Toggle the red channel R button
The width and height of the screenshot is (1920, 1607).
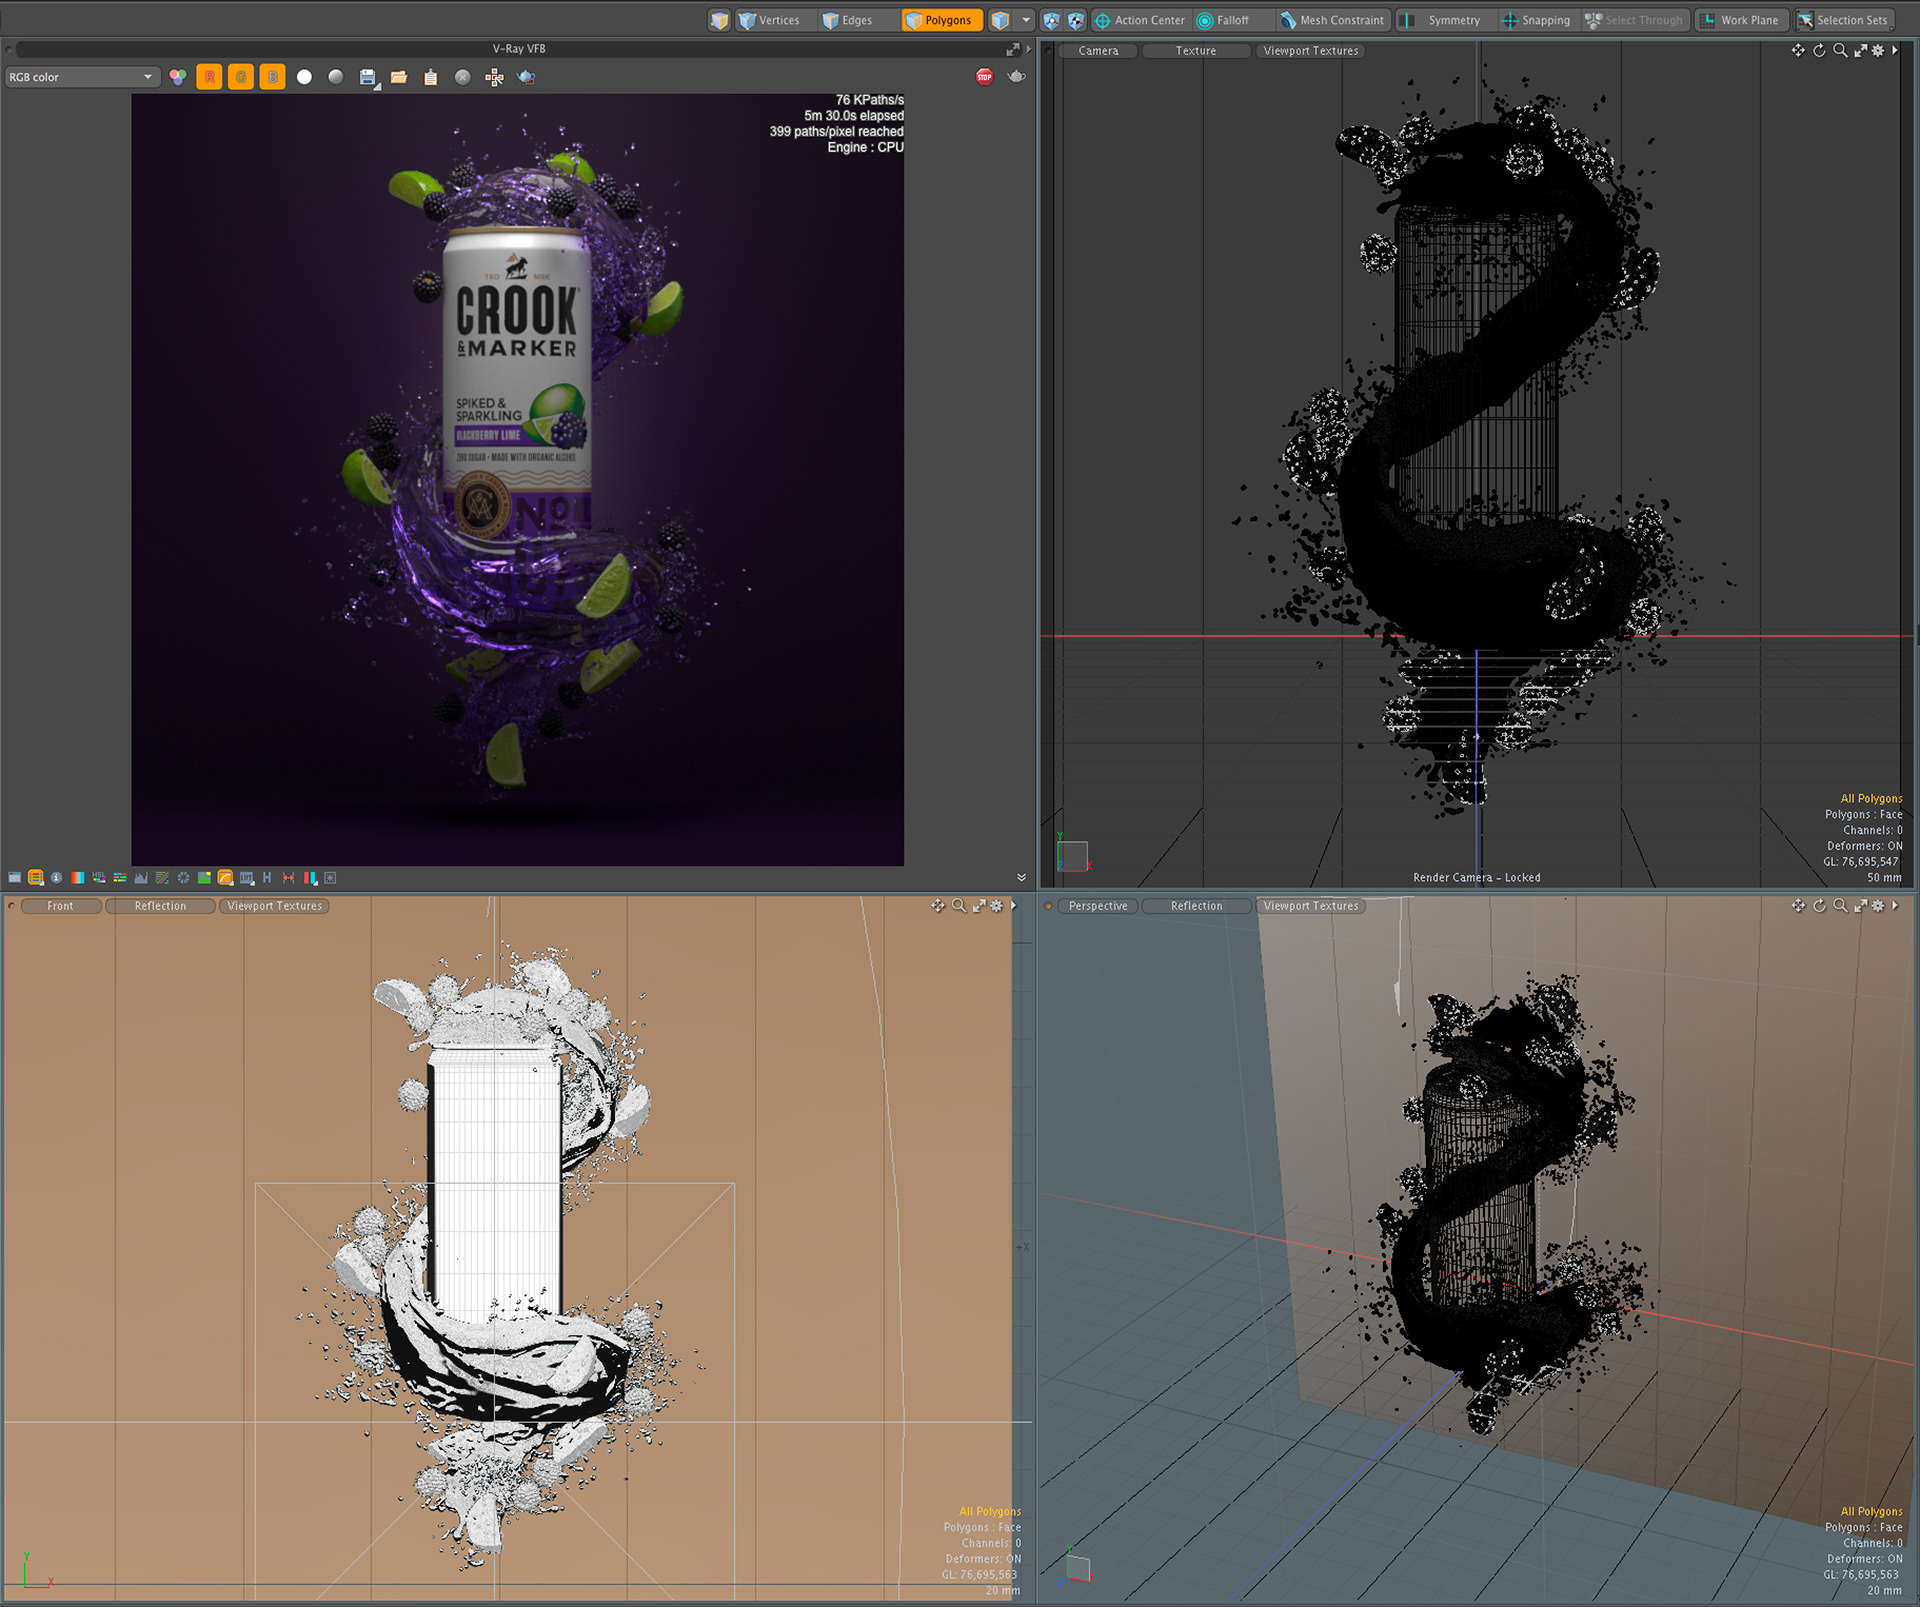coord(210,77)
